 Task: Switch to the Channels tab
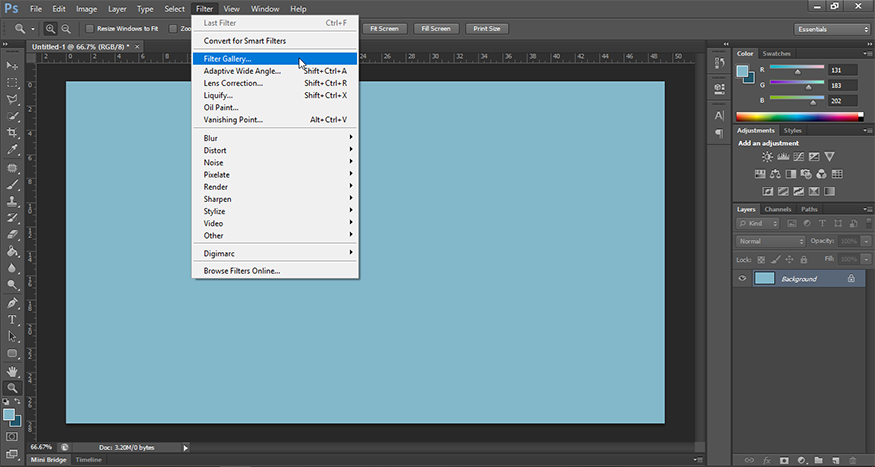778,209
